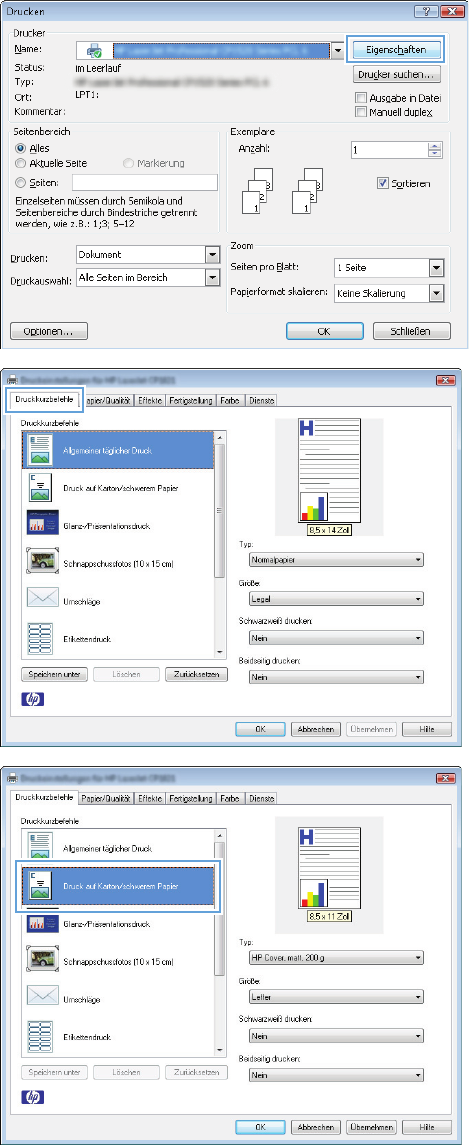Click the Drucker suchen... button
This screenshot has height=1145, width=469.
click(395, 74)
